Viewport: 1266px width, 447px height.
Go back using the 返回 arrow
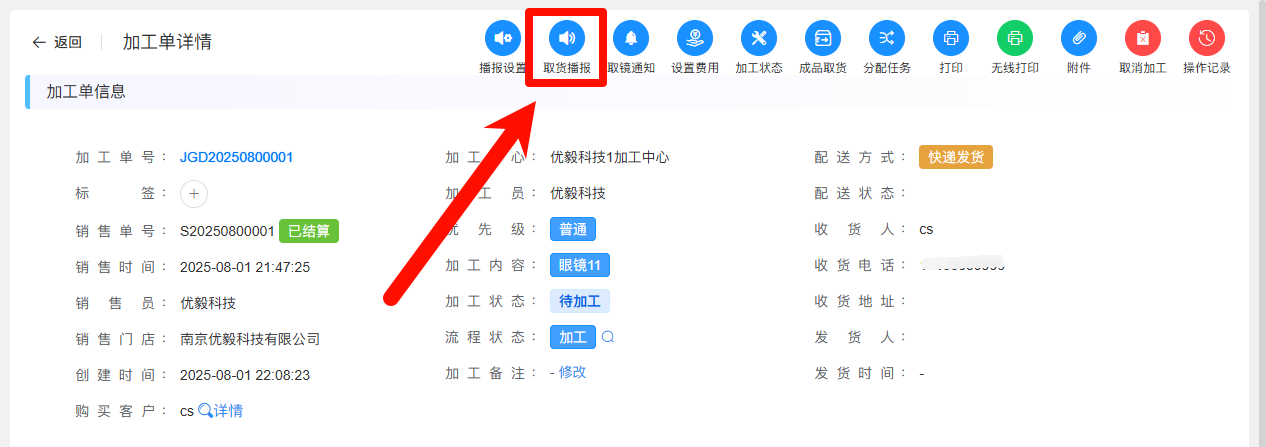pyautogui.click(x=57, y=42)
